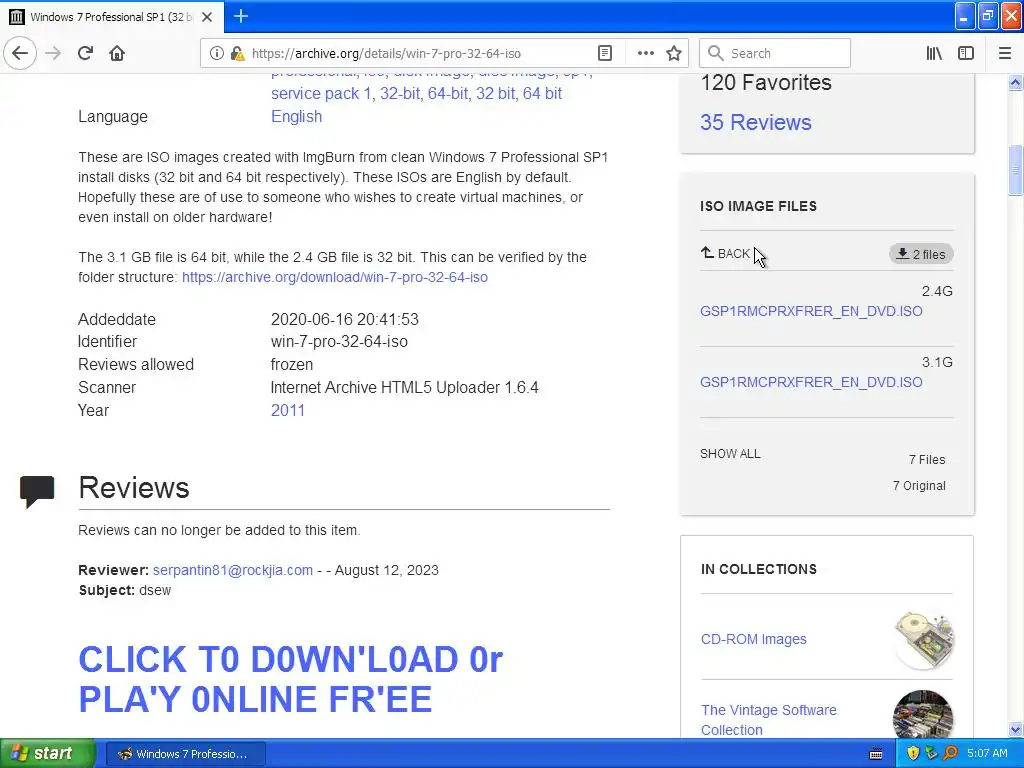Open the Firefox home page icon
Screen dimensions: 1024x768
(x=117, y=53)
